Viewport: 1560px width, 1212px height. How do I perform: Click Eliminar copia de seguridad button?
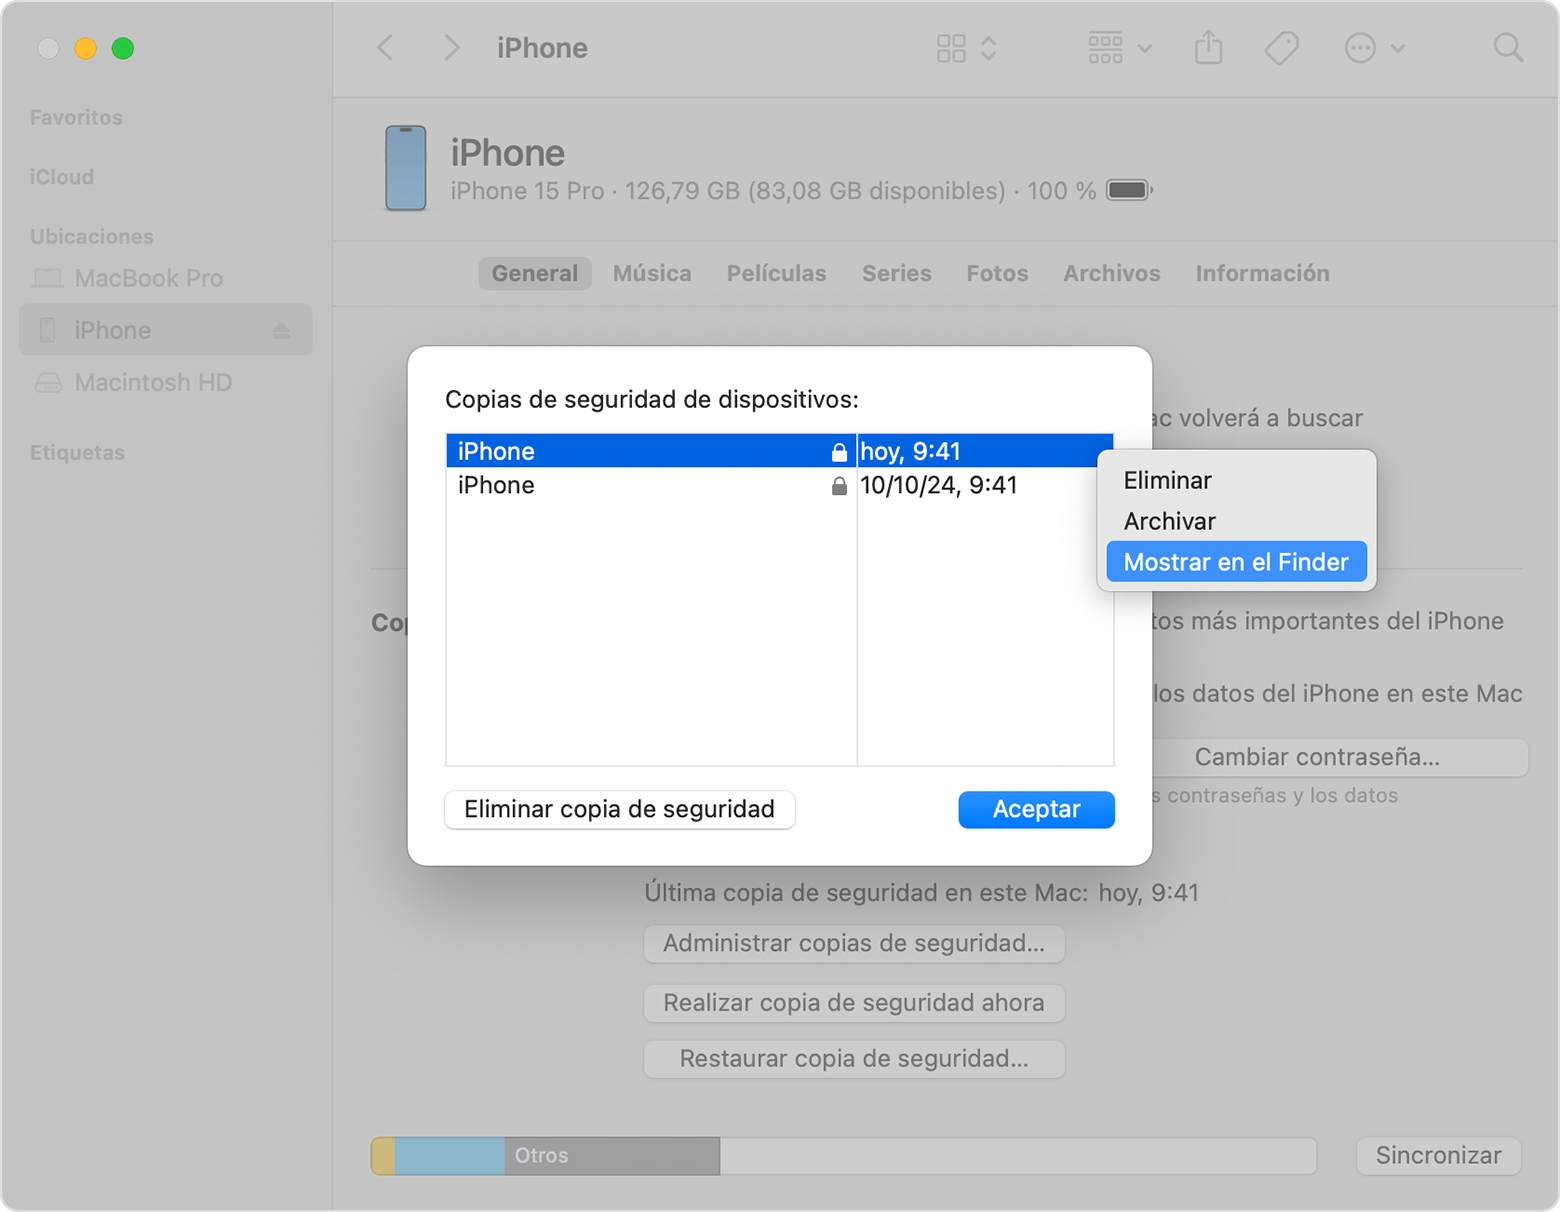tap(620, 809)
